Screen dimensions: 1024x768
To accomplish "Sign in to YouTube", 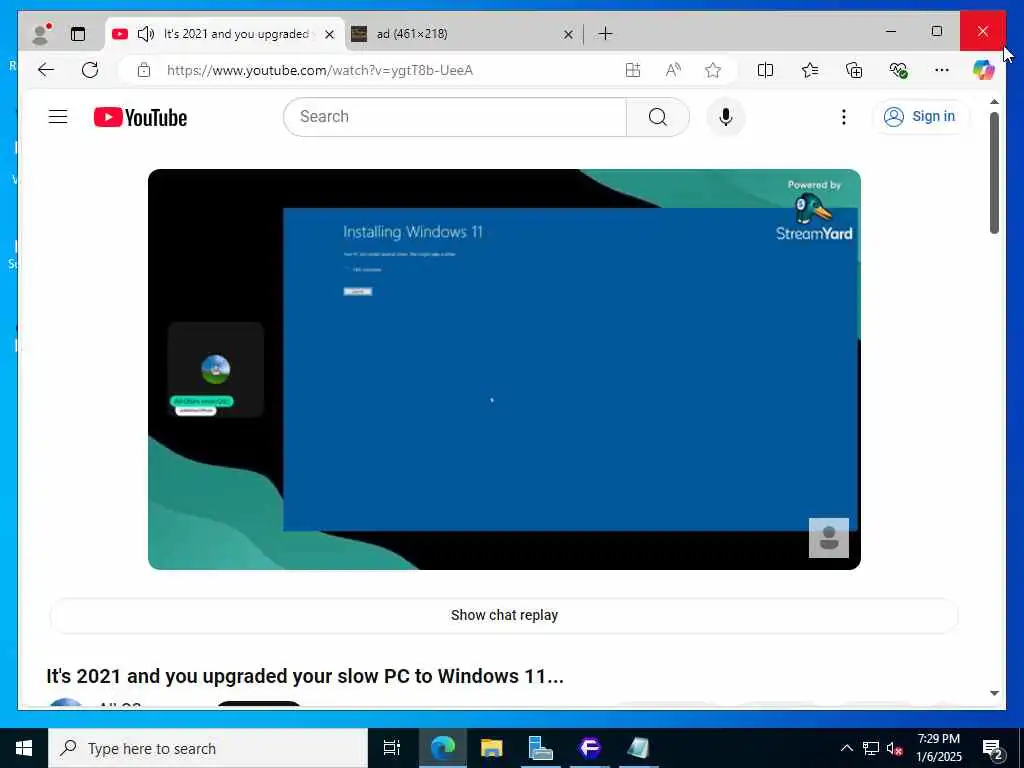I will point(920,117).
